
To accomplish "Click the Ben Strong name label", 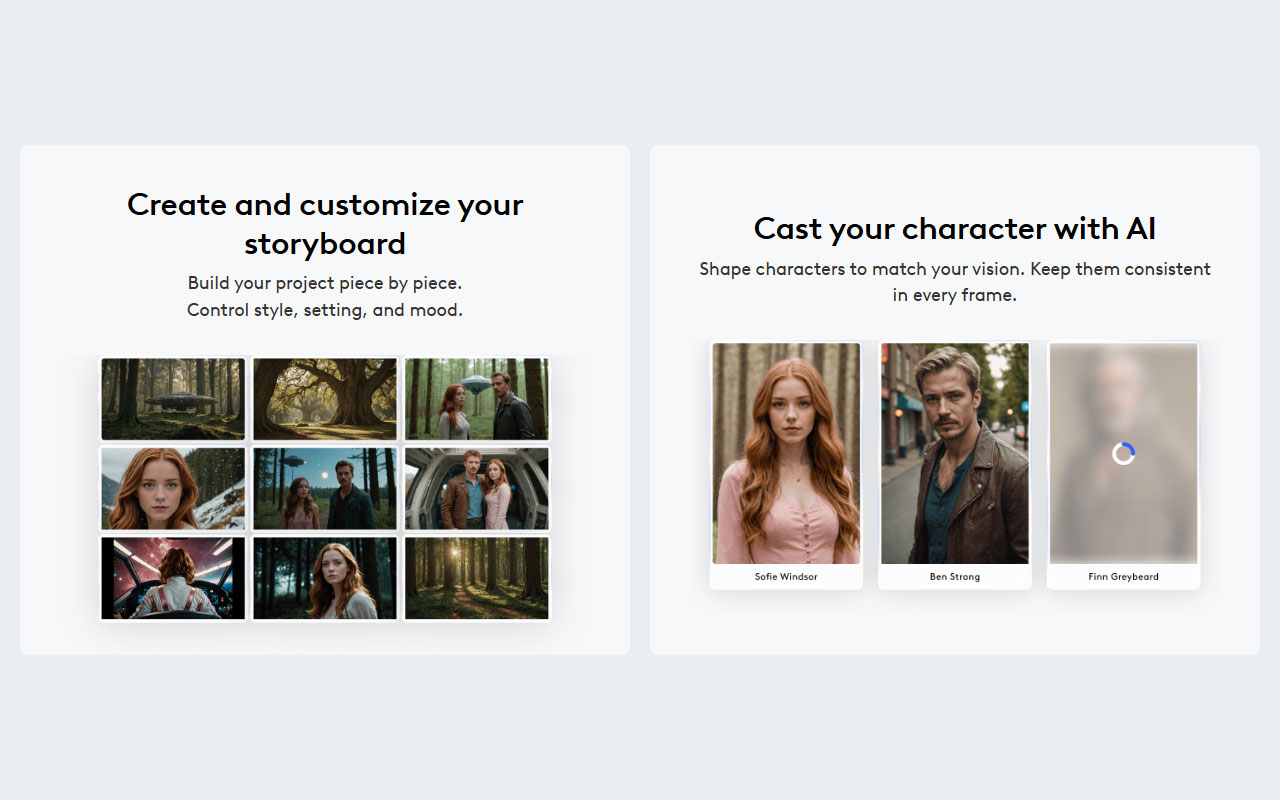I will (955, 577).
